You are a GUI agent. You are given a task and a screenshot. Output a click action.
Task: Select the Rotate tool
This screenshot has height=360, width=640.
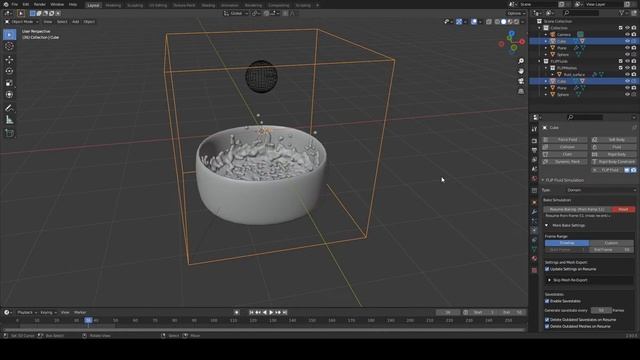(x=9, y=71)
